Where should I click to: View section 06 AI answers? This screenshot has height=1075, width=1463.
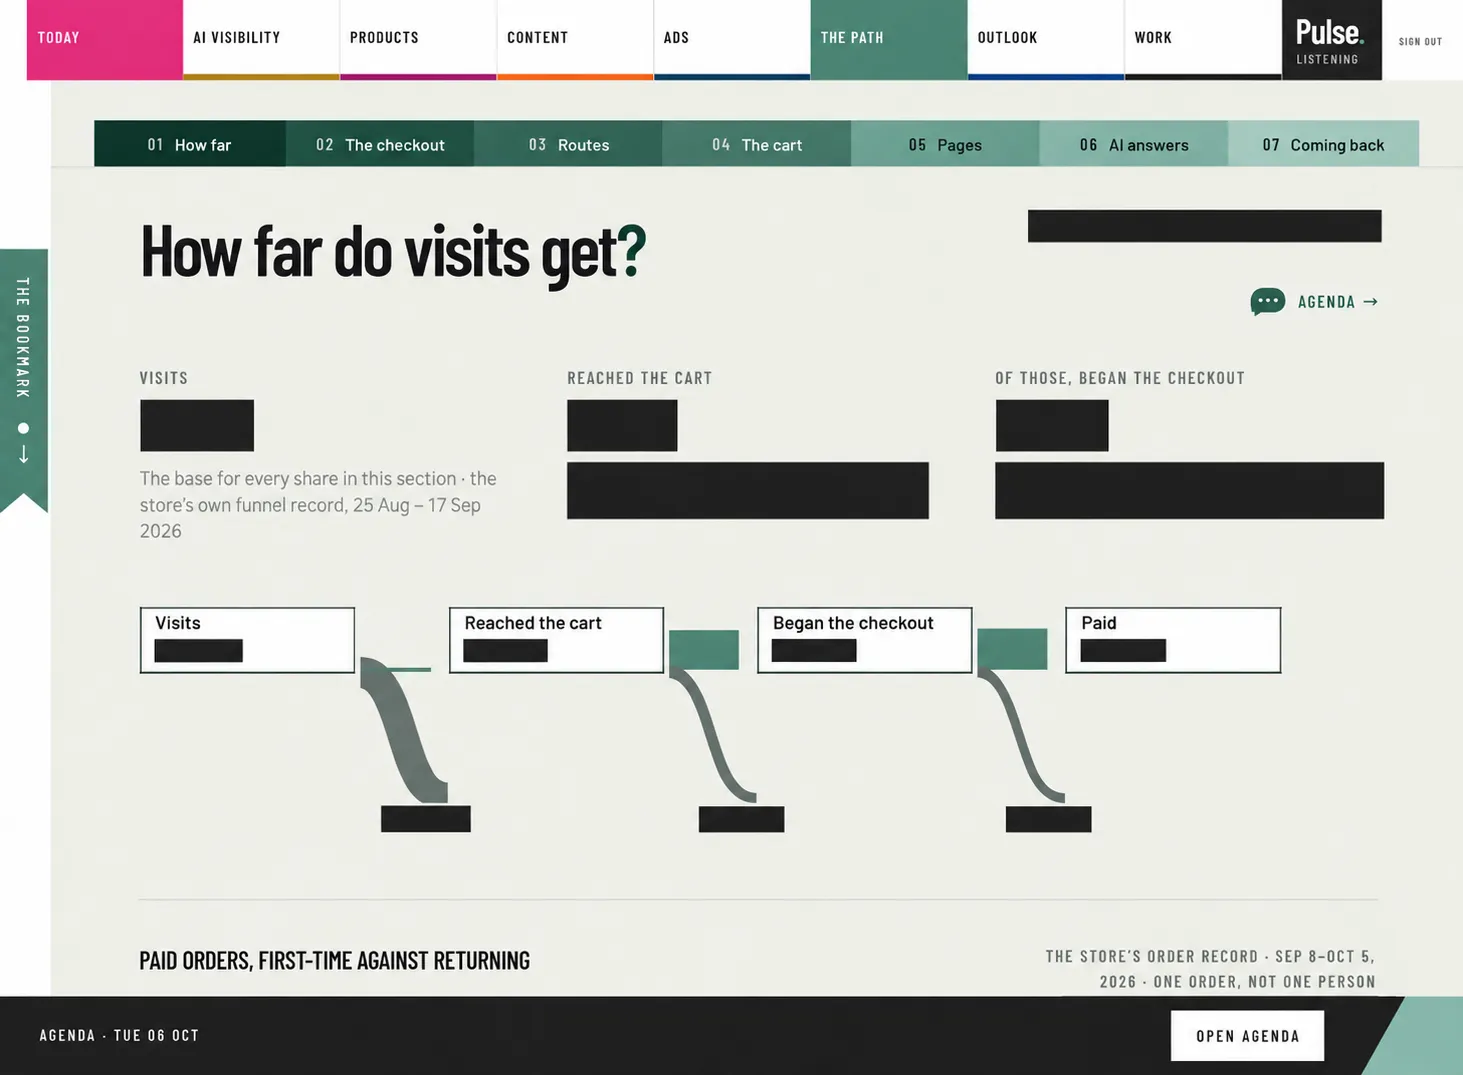pyautogui.click(x=1134, y=144)
